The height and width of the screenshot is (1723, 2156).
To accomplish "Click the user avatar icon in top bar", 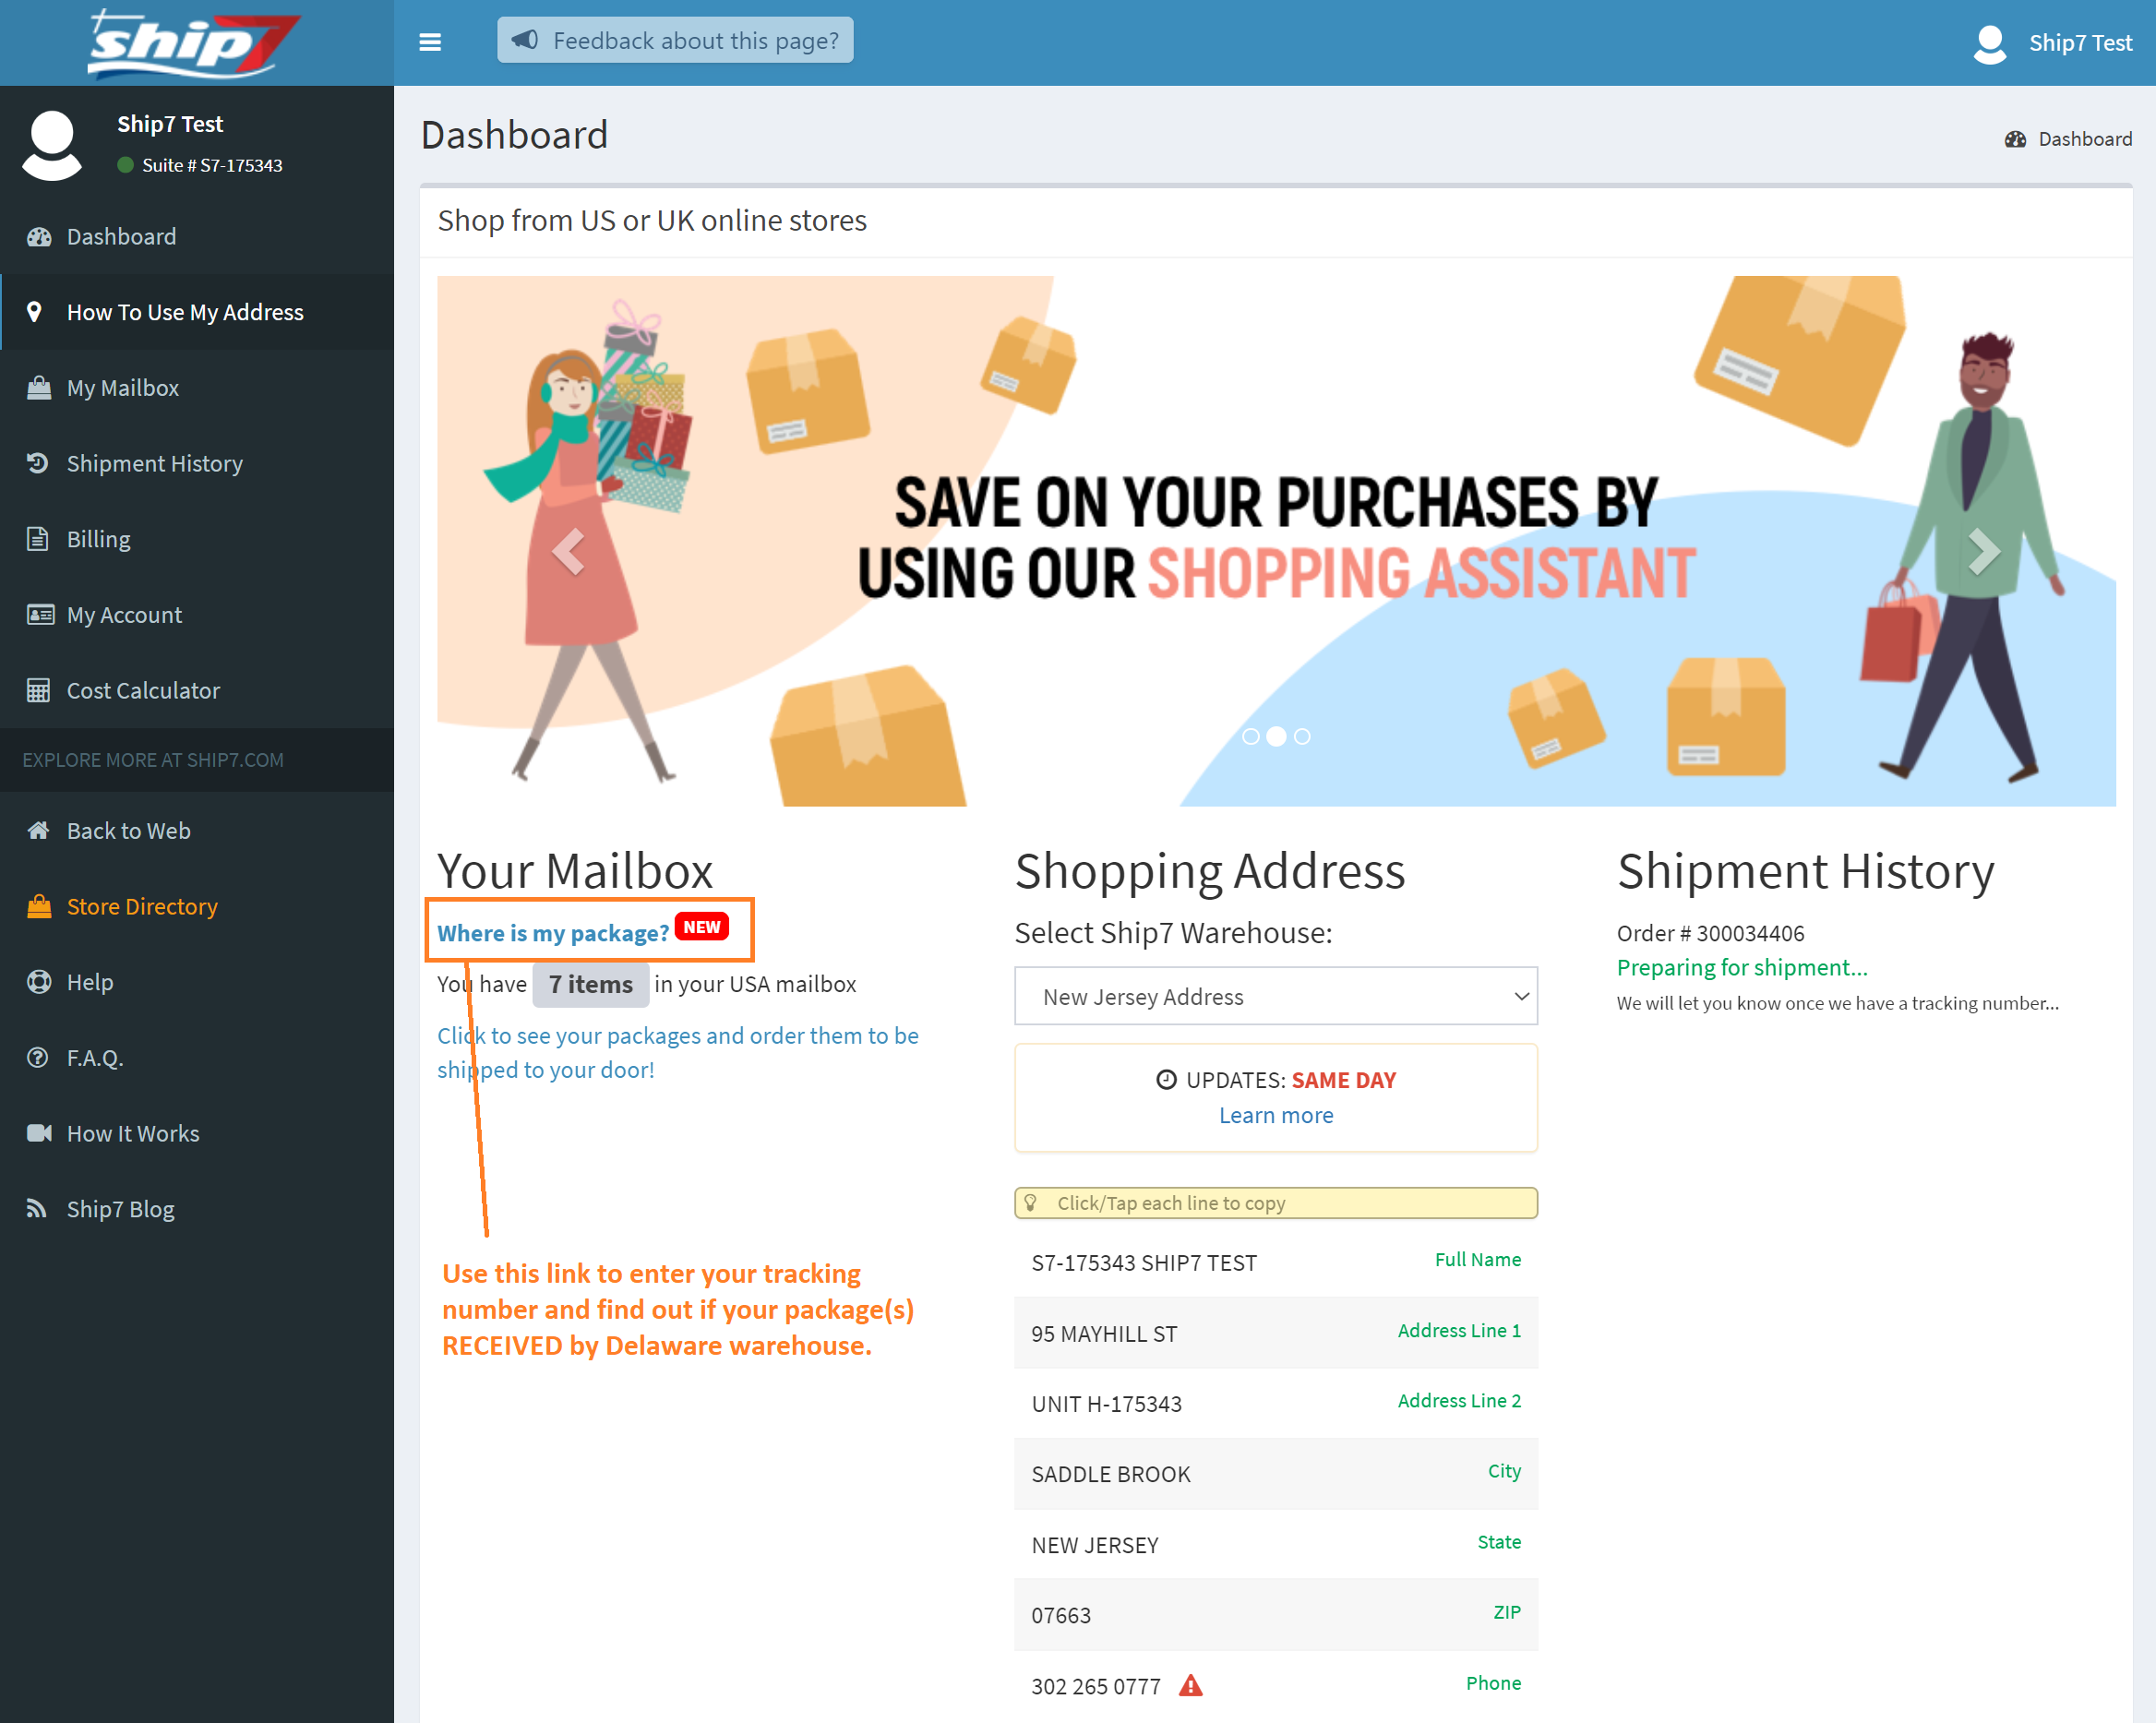I will pos(1989,43).
